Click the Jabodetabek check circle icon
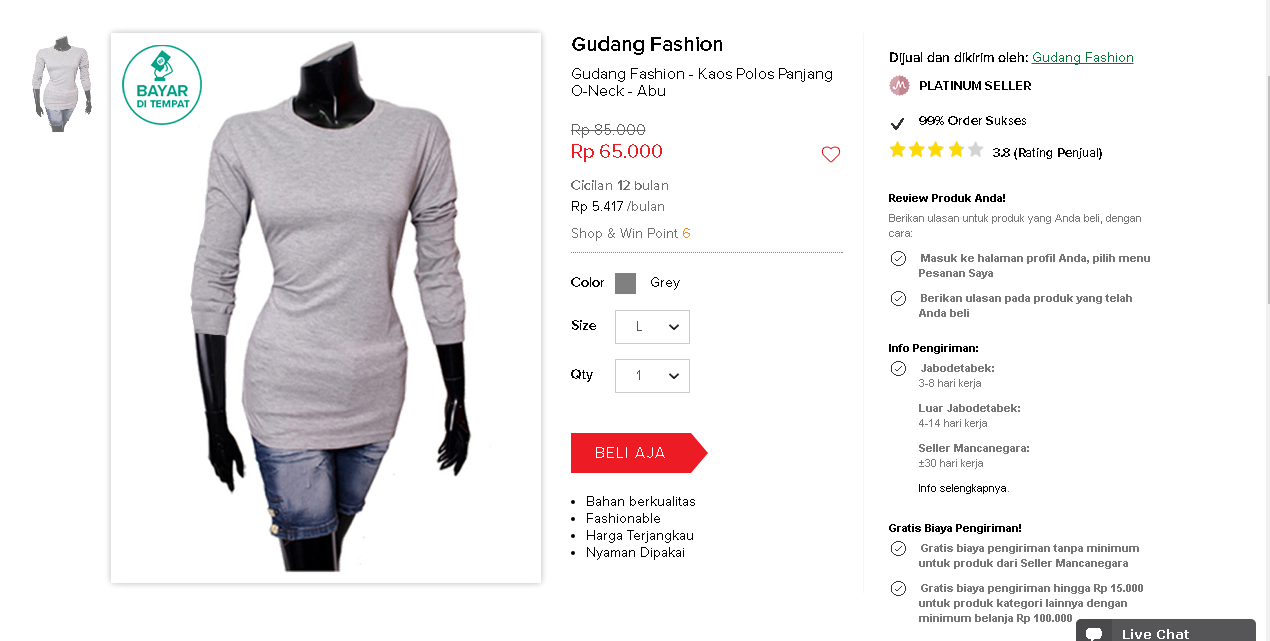 click(898, 368)
